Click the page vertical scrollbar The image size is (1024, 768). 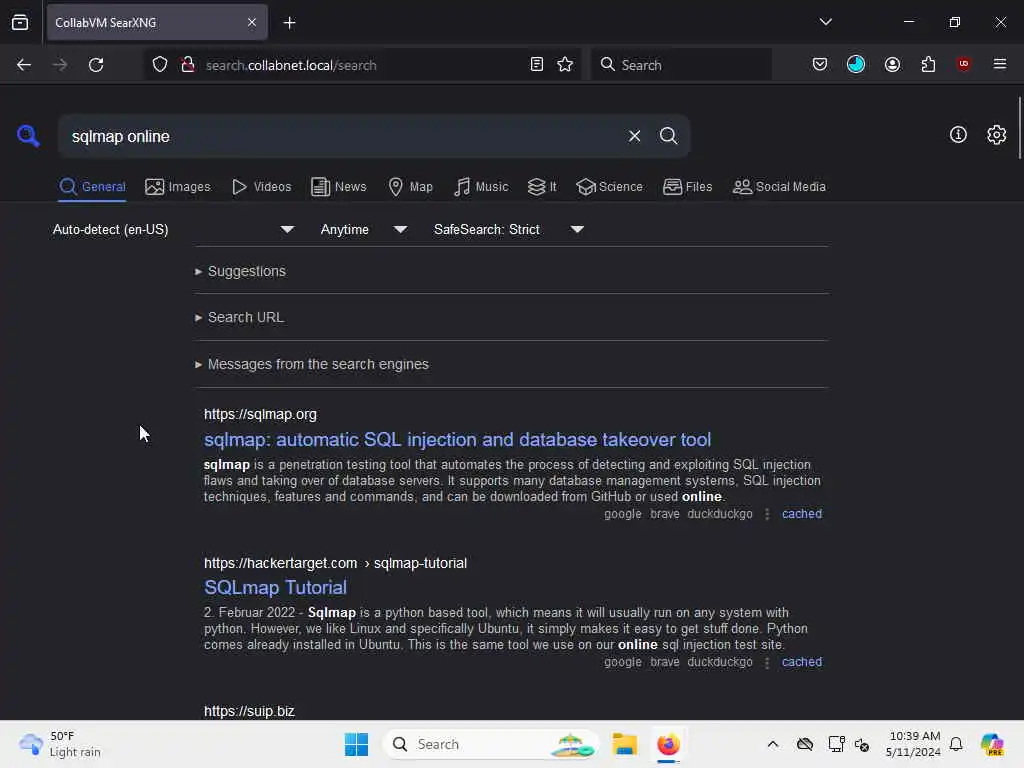click(1019, 127)
